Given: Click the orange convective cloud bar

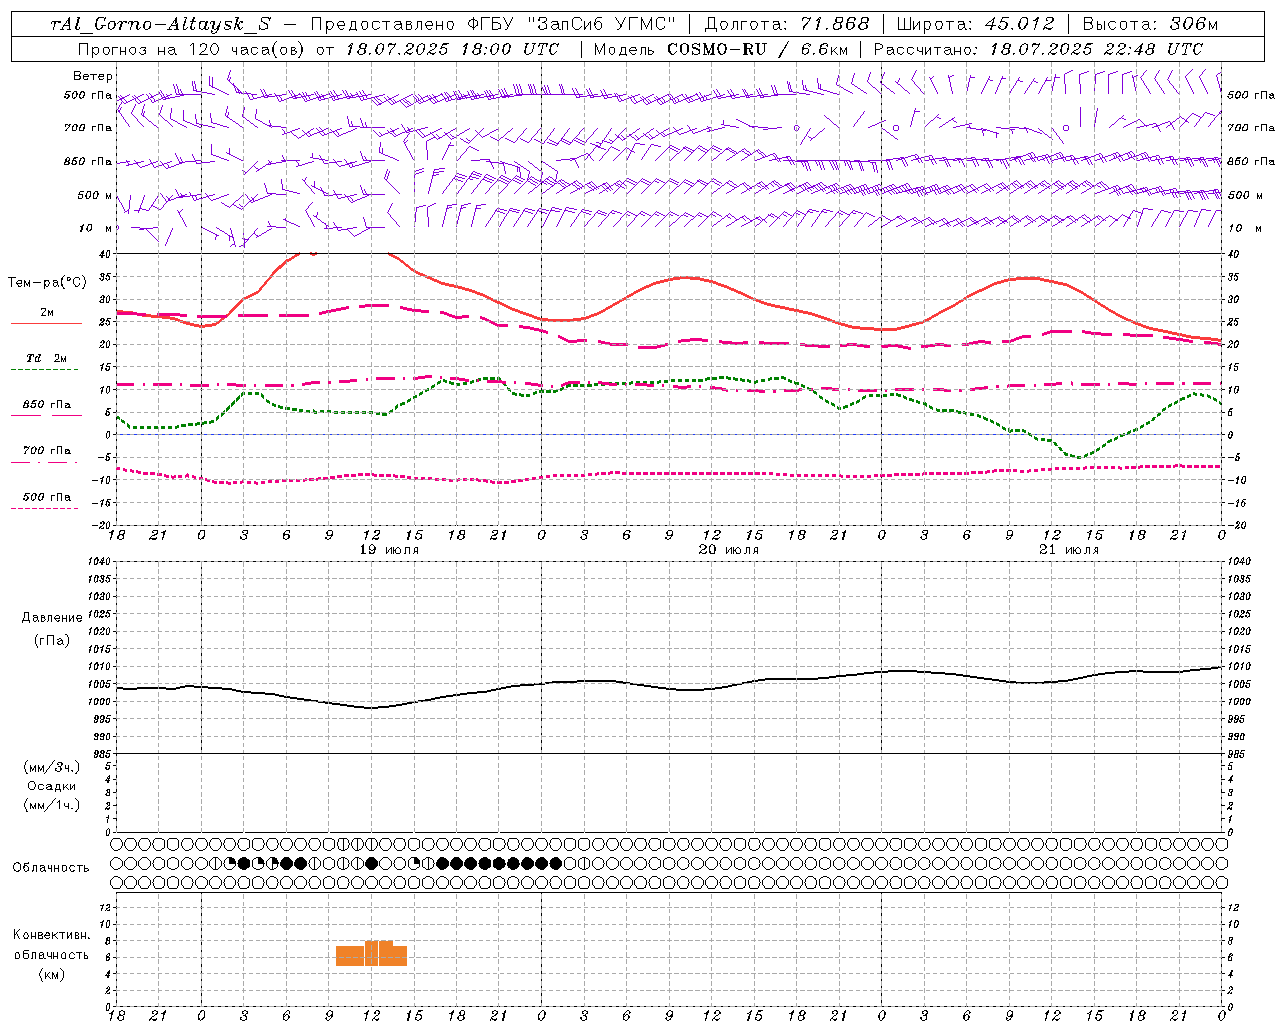Looking at the screenshot, I should (x=371, y=953).
